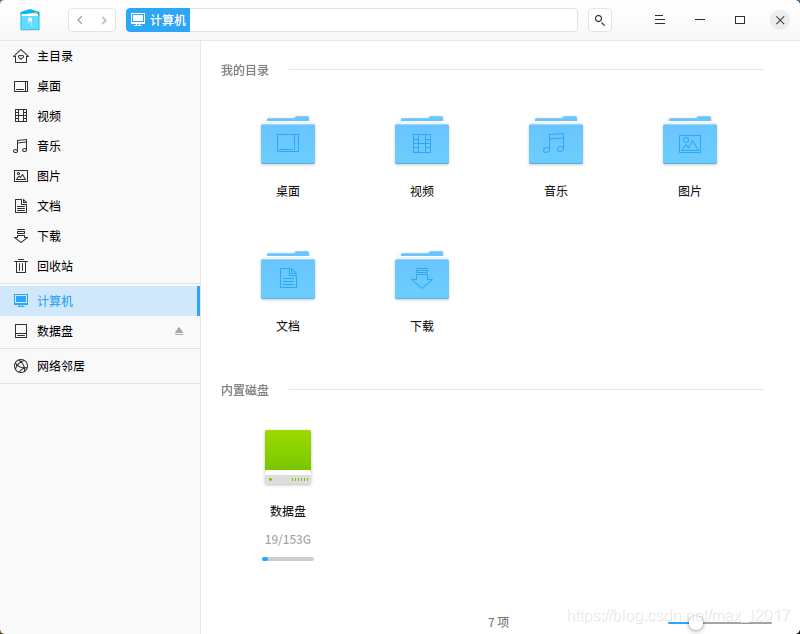Select the 图片 folder icon in main pane
The width and height of the screenshot is (800, 634).
[x=690, y=140]
